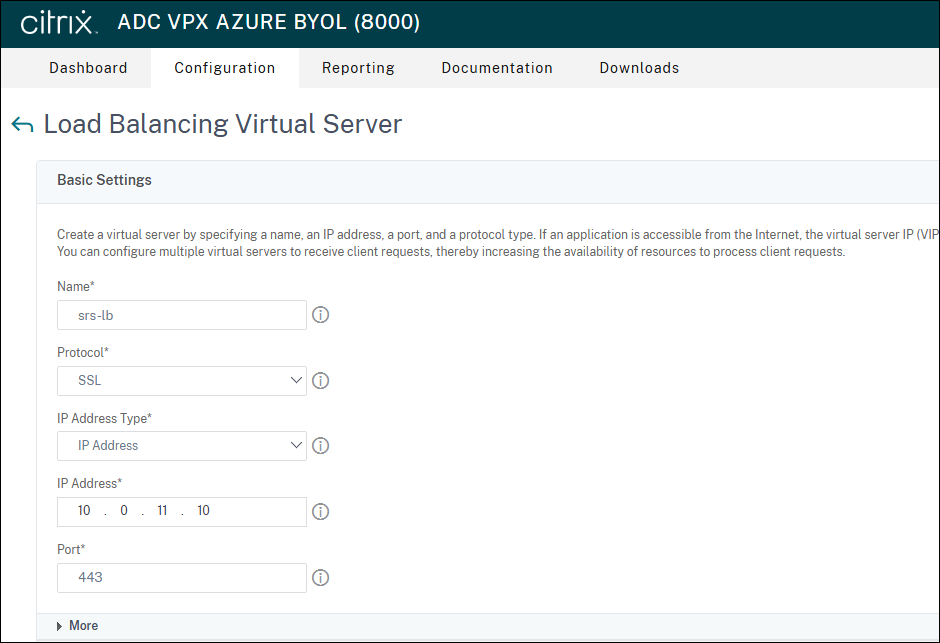Go to the Documentation tab
The image size is (940, 643).
[x=497, y=68]
